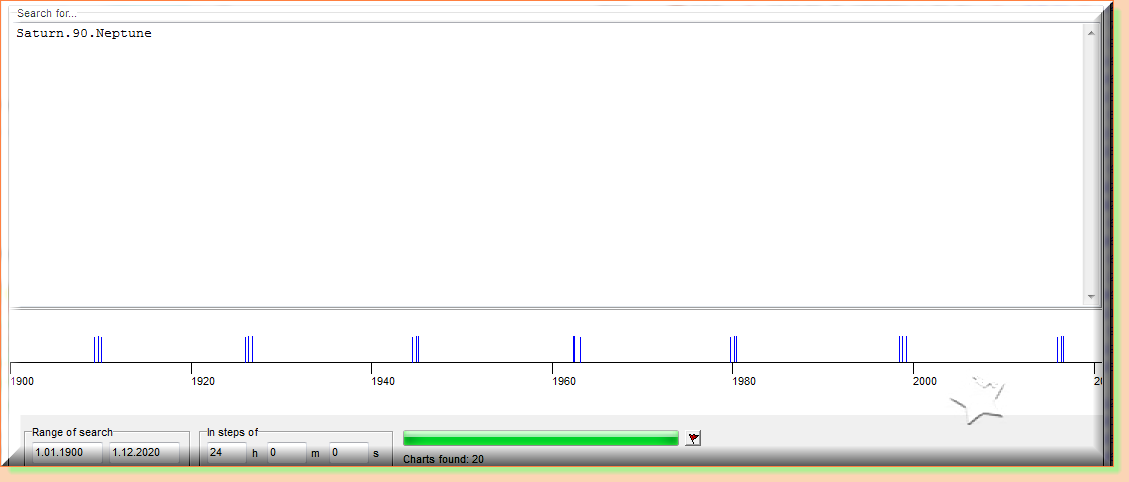The width and height of the screenshot is (1129, 482).
Task: Click the 1940 timeline year label
Action: point(384,381)
